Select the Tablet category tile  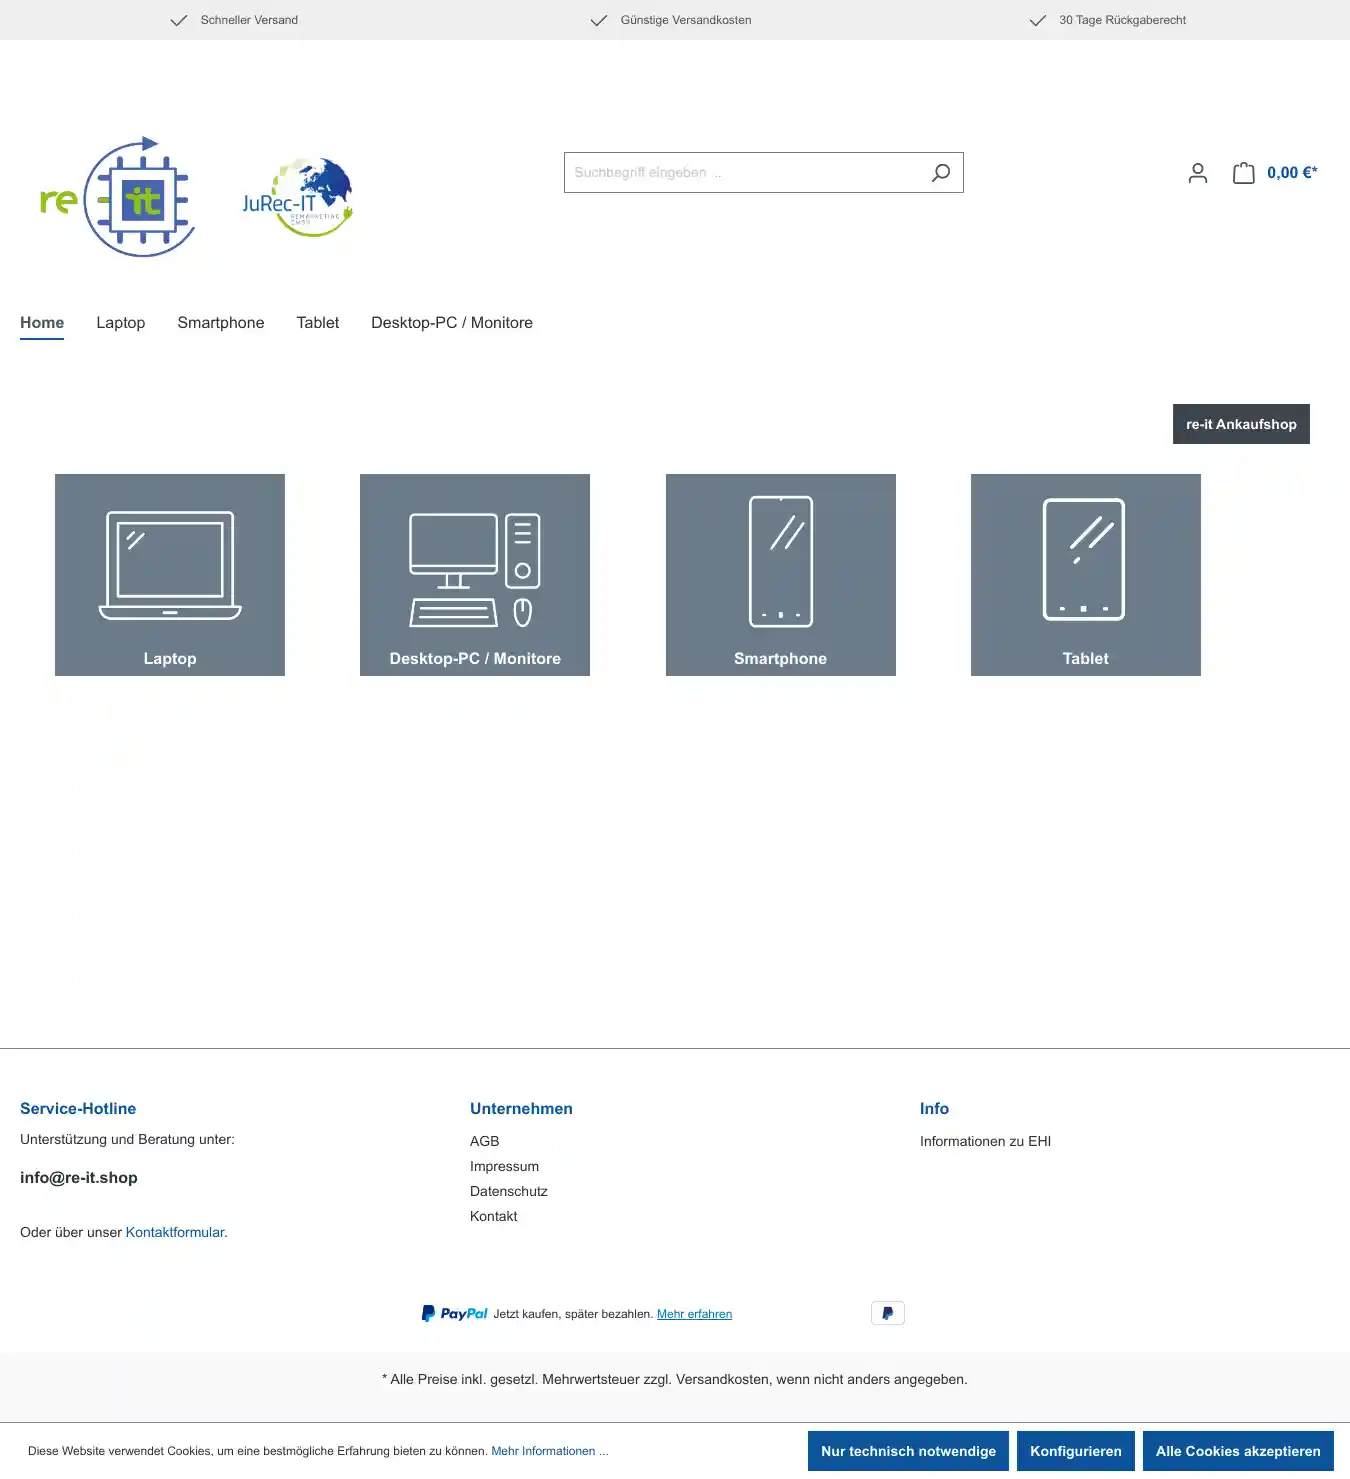pyautogui.click(x=1085, y=575)
